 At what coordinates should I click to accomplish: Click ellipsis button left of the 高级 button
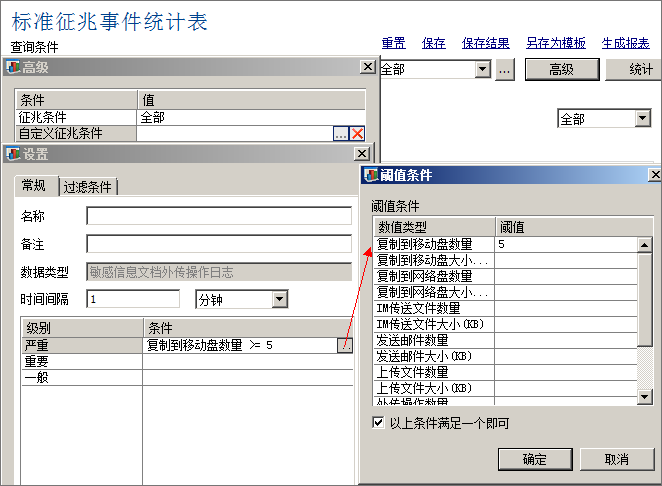tap(505, 69)
